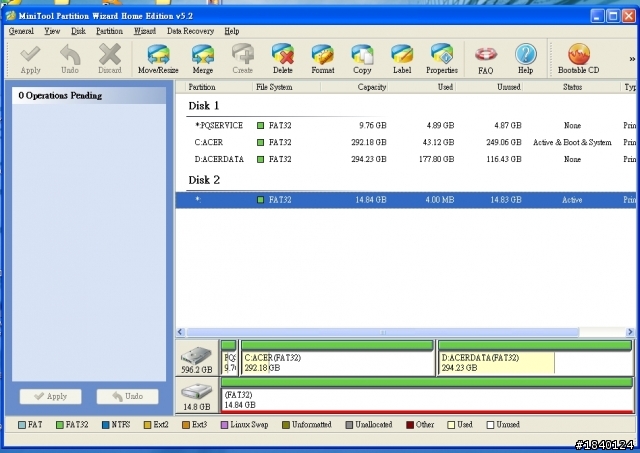
Task: Click the horizontal scrollbar right arrow
Action: pos(630,332)
